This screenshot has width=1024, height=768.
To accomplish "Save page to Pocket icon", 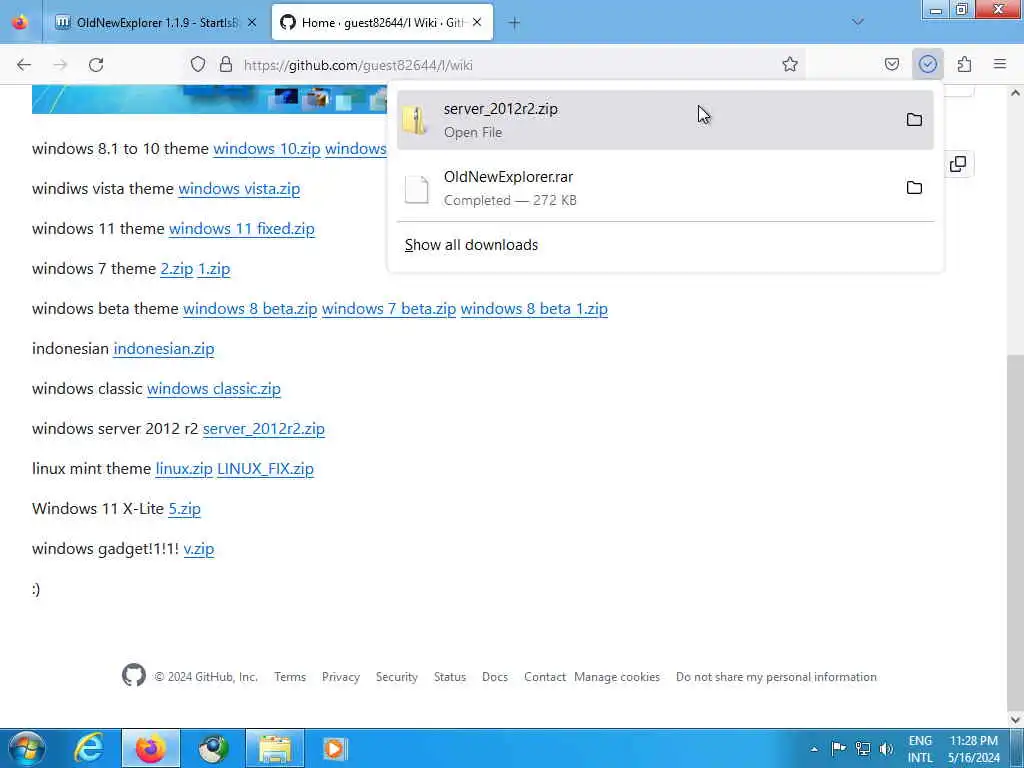I will click(891, 65).
